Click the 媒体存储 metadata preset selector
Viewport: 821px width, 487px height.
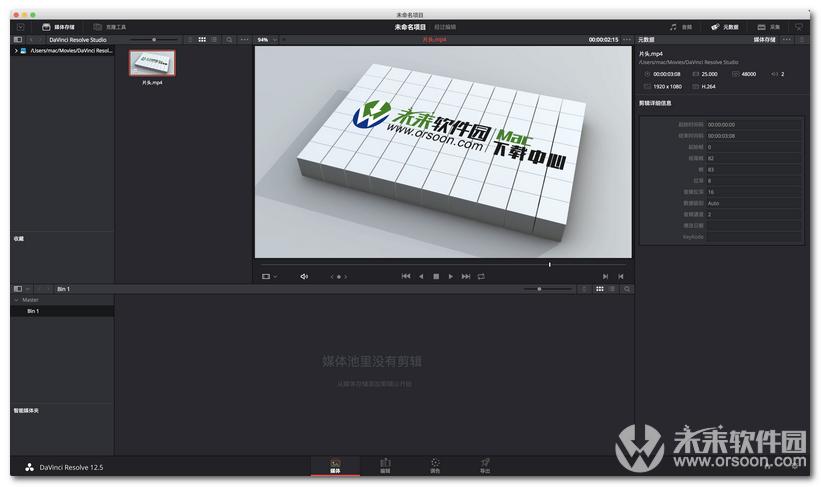click(x=764, y=39)
